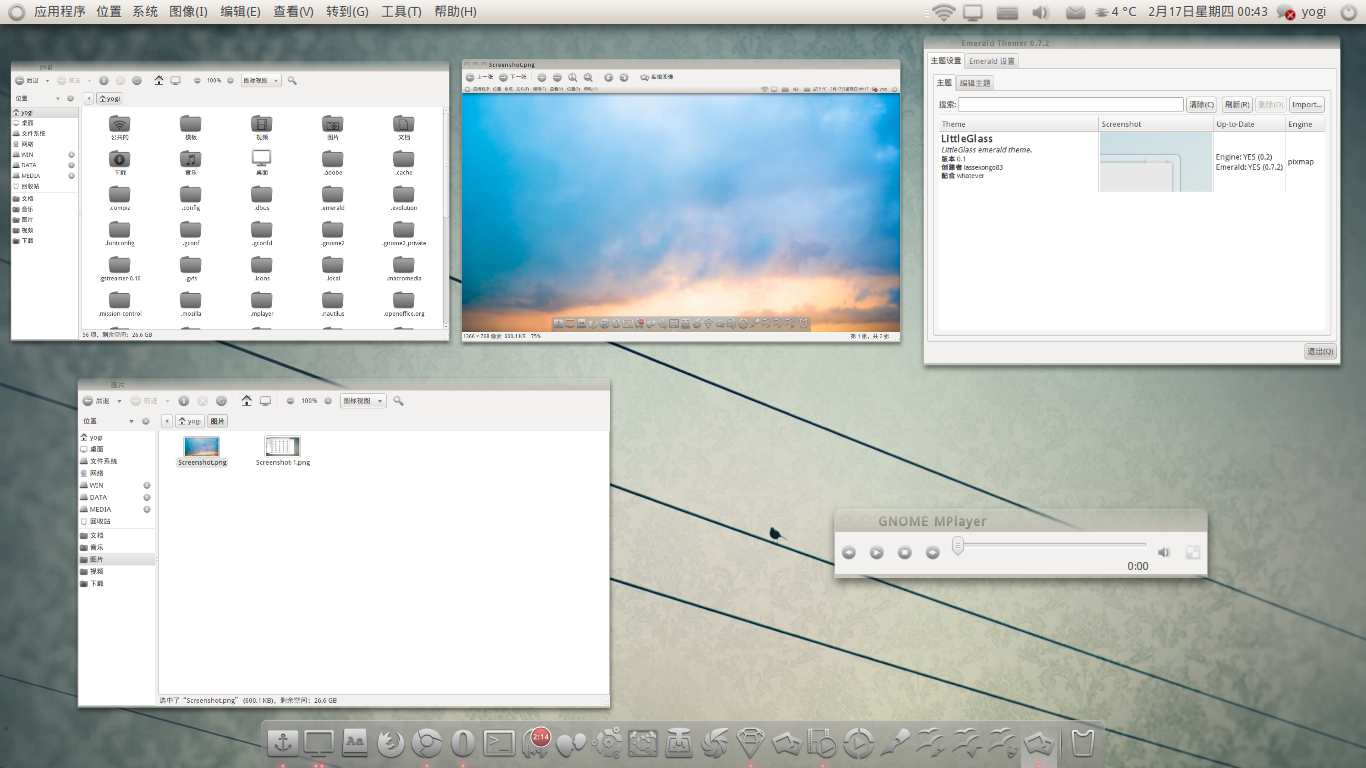
Task: Open back history arrow in 图片 window
Action: (x=119, y=401)
